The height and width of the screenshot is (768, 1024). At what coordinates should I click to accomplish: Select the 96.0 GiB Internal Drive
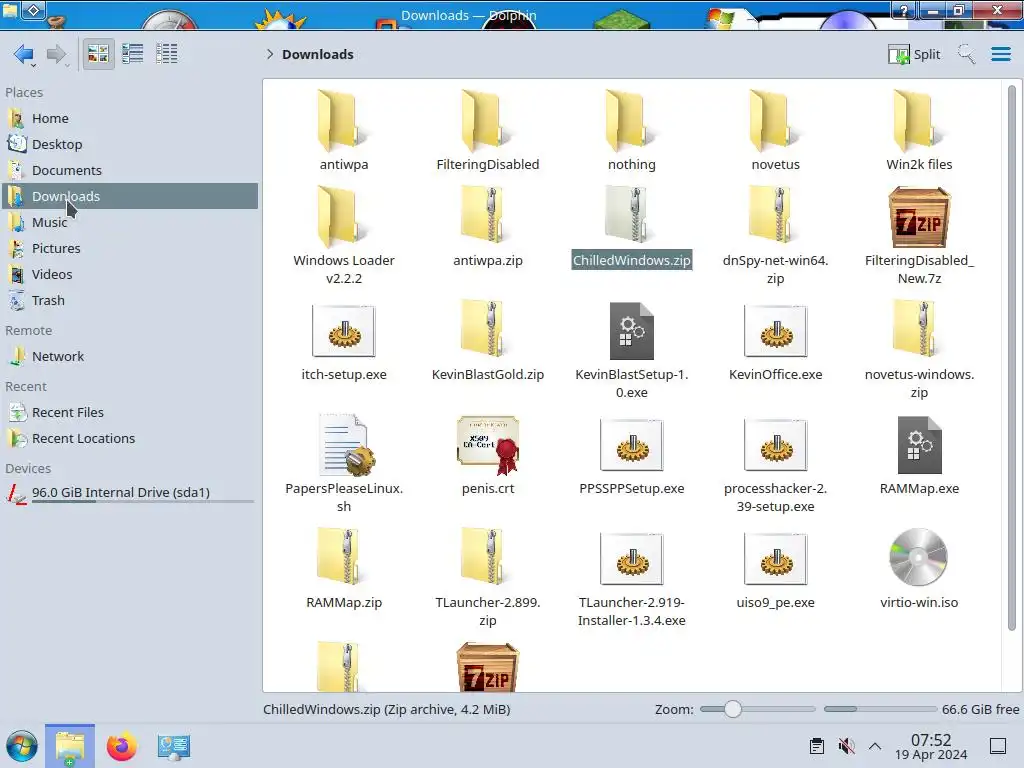coord(130,493)
